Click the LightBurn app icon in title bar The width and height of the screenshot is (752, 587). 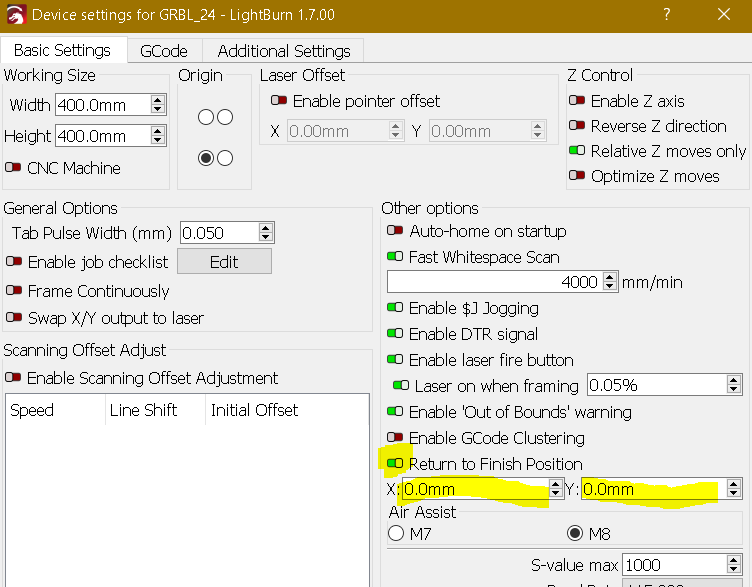click(x=16, y=15)
